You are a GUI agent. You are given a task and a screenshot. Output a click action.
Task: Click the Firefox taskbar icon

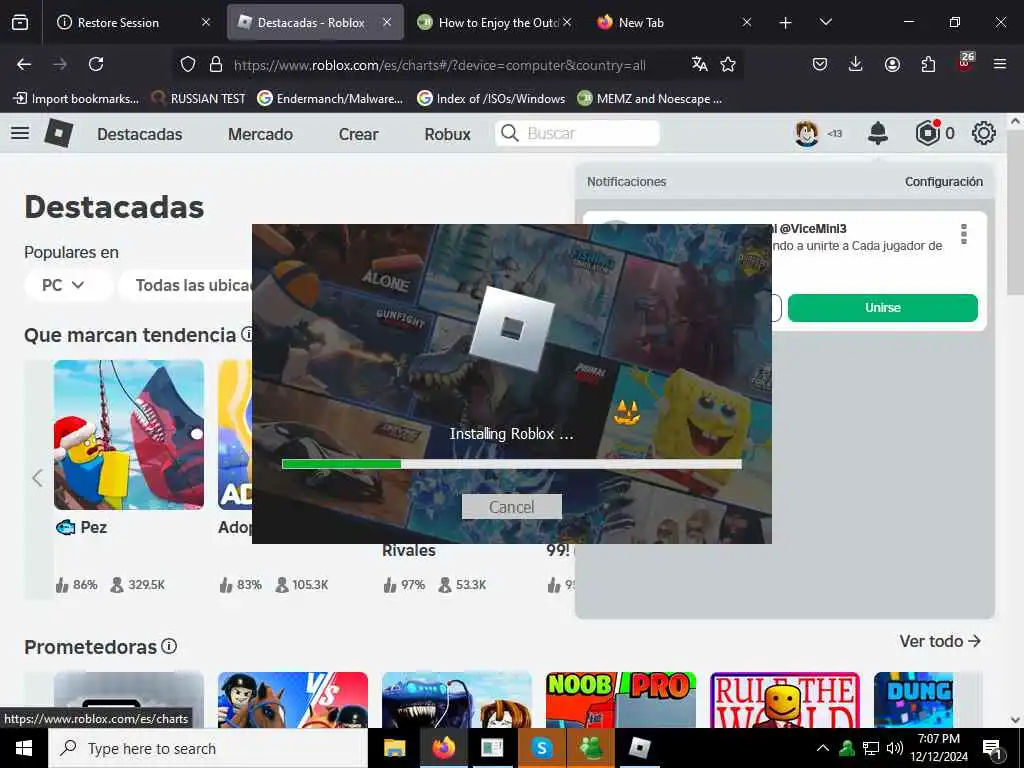point(444,748)
